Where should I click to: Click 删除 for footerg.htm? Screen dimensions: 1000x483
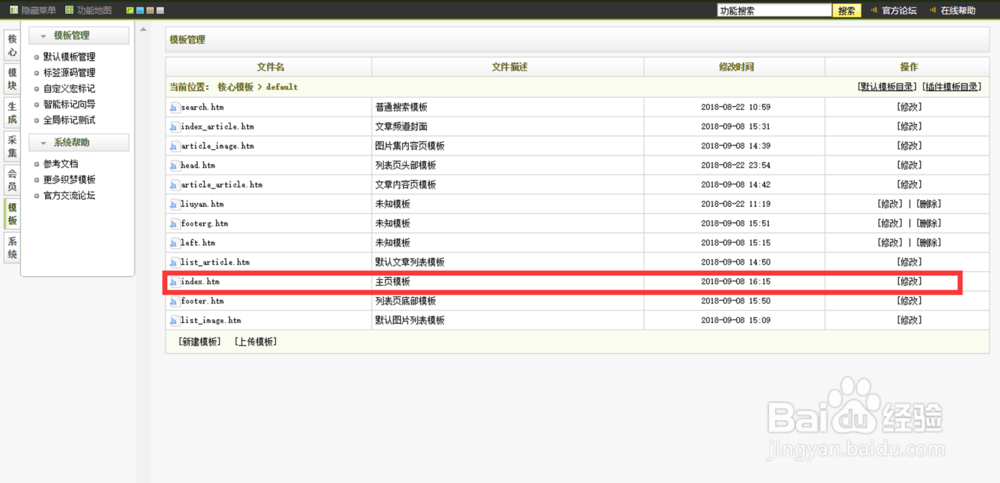pyautogui.click(x=928, y=223)
